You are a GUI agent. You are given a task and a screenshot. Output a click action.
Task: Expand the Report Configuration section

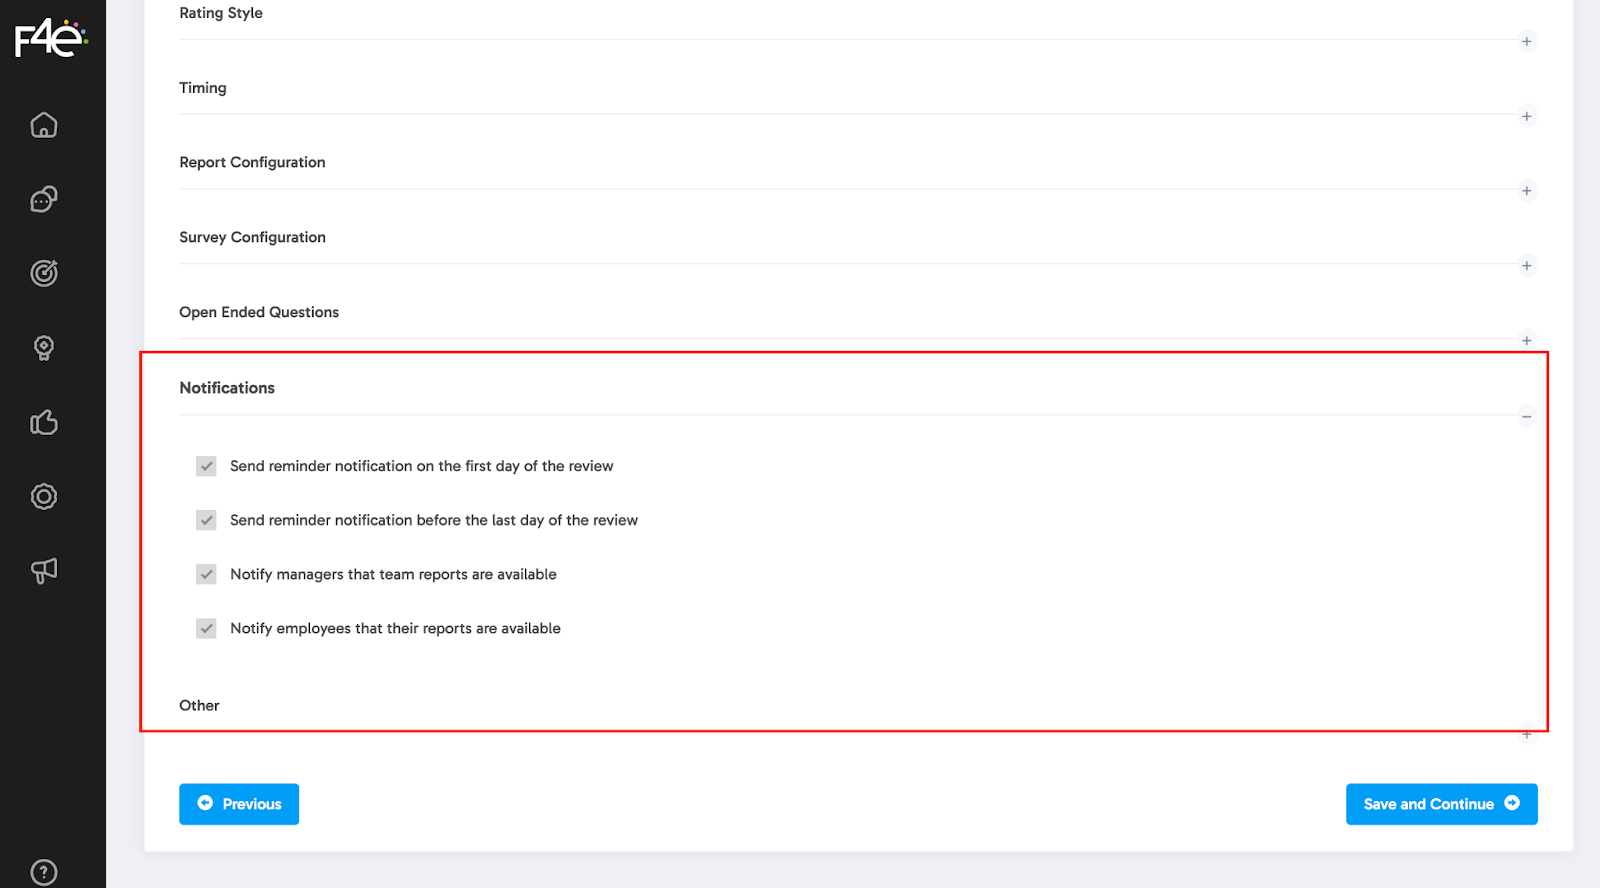[x=1526, y=191]
